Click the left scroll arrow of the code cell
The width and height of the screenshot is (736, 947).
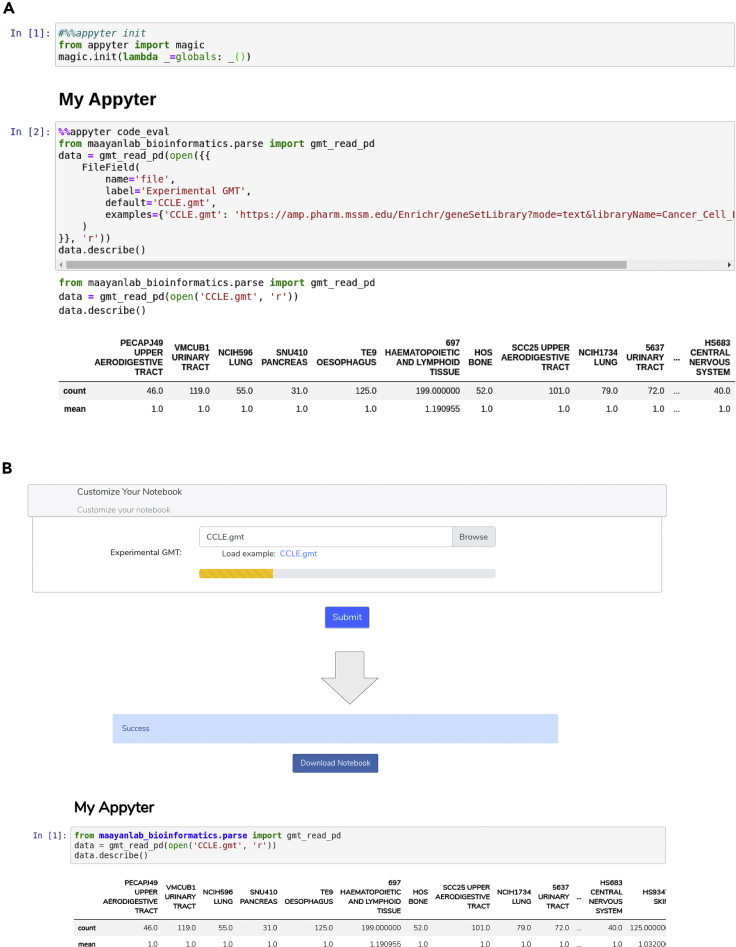(x=62, y=265)
